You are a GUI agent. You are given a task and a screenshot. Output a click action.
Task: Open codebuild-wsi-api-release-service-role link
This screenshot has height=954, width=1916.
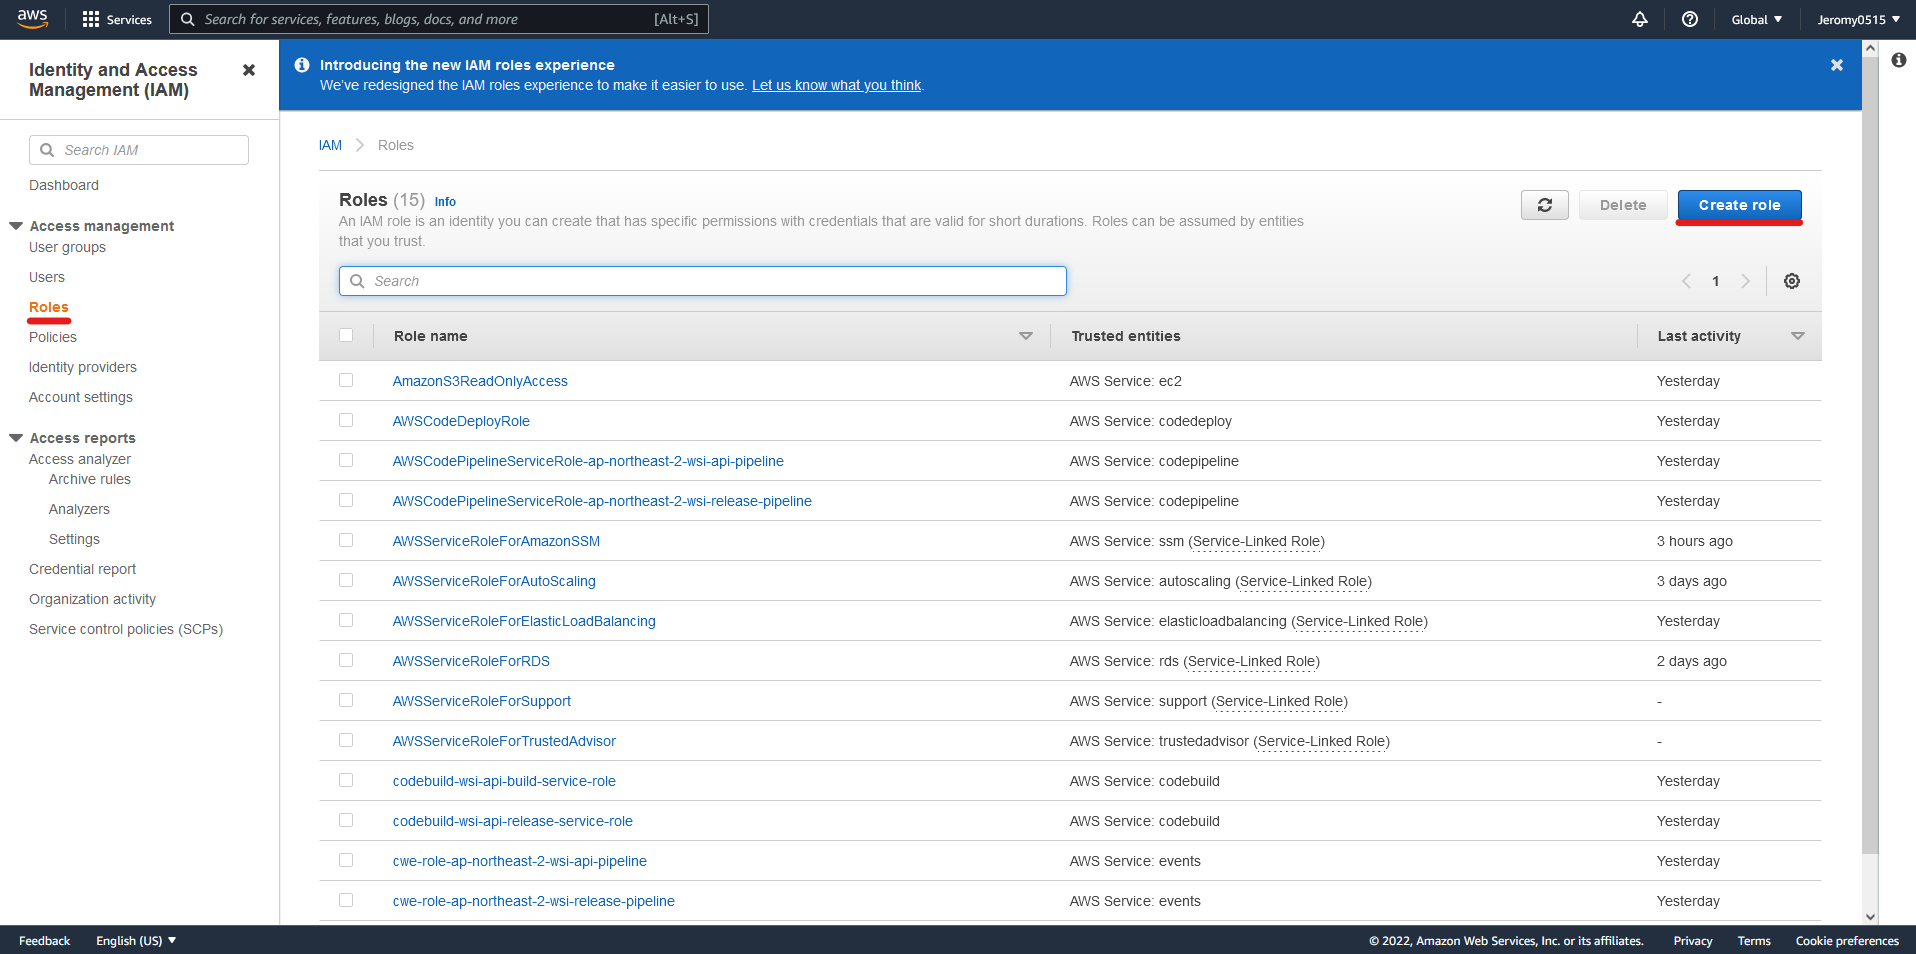click(513, 821)
